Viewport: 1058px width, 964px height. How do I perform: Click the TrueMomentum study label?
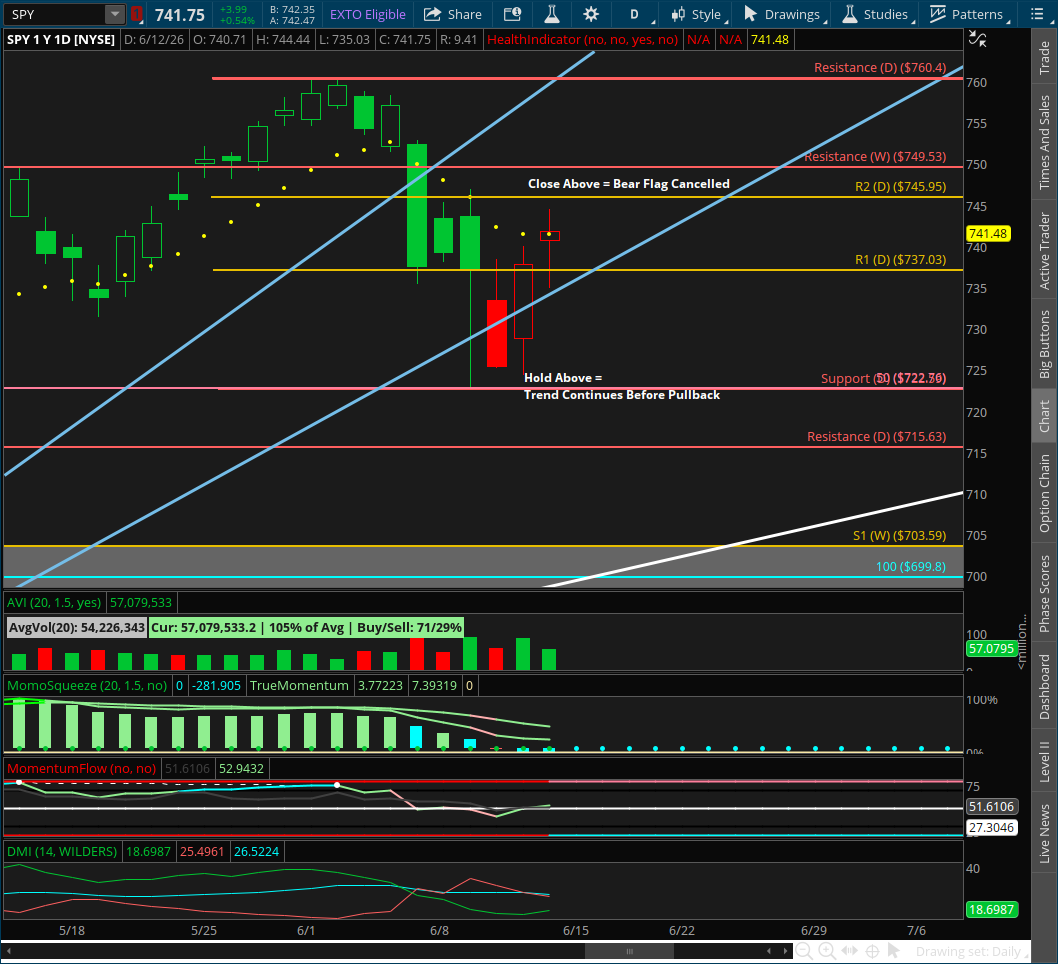299,685
